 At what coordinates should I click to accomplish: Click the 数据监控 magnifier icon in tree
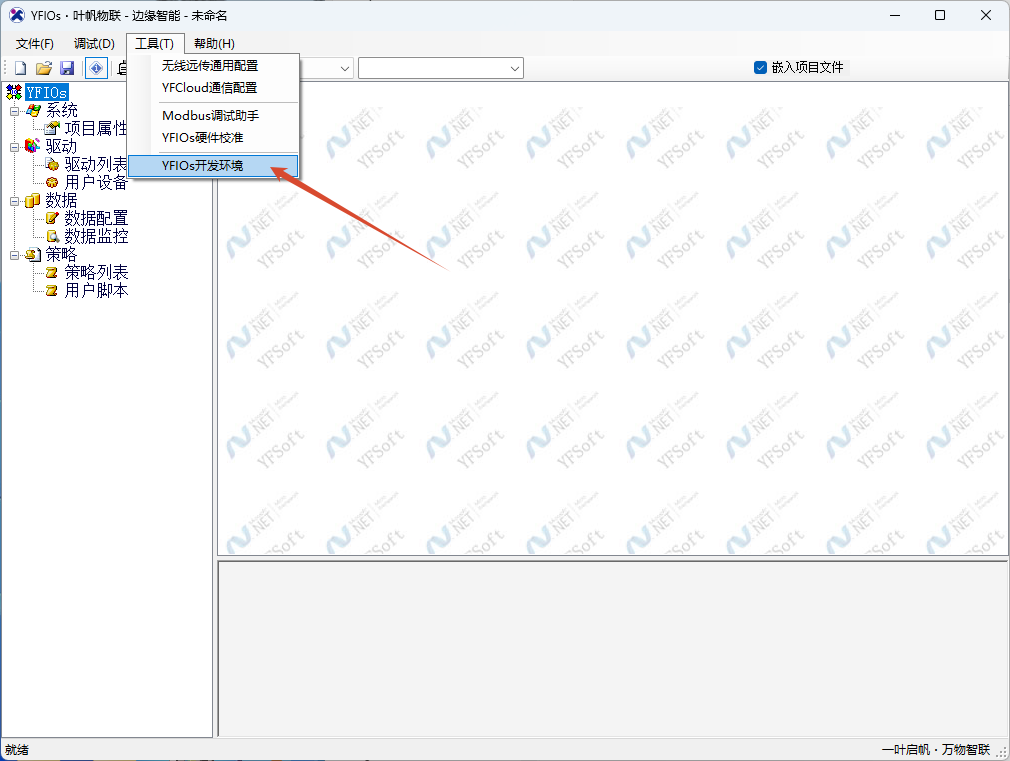click(x=52, y=236)
